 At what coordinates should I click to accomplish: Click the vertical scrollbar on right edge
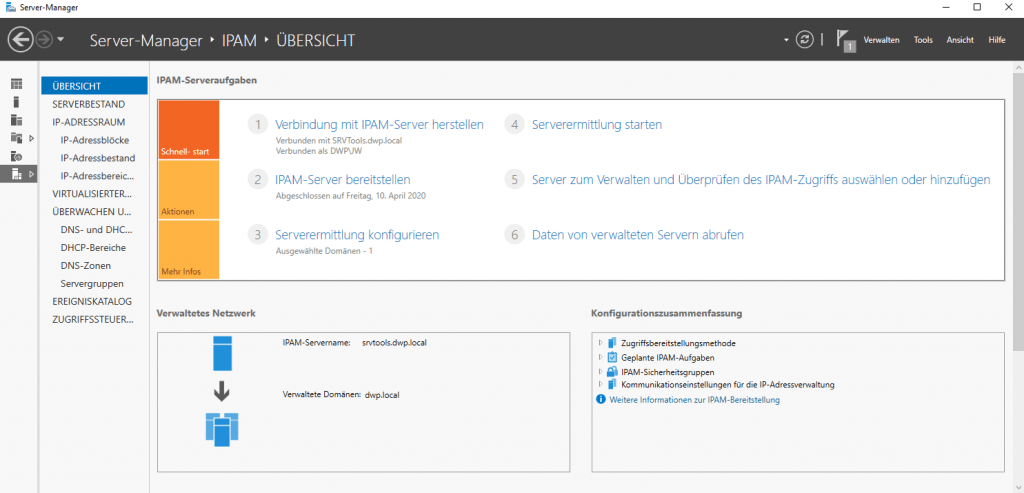pyautogui.click(x=1018, y=212)
